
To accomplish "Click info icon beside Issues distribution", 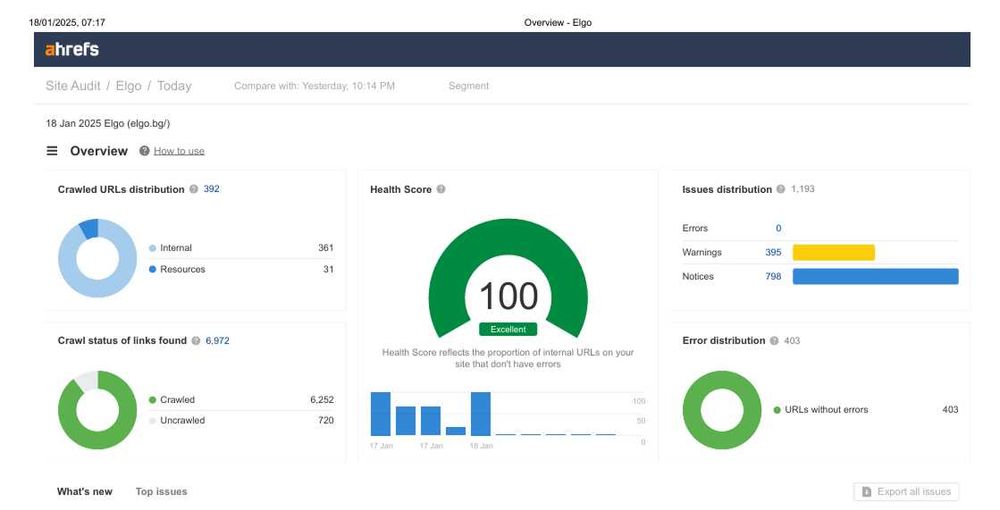I will pos(781,189).
